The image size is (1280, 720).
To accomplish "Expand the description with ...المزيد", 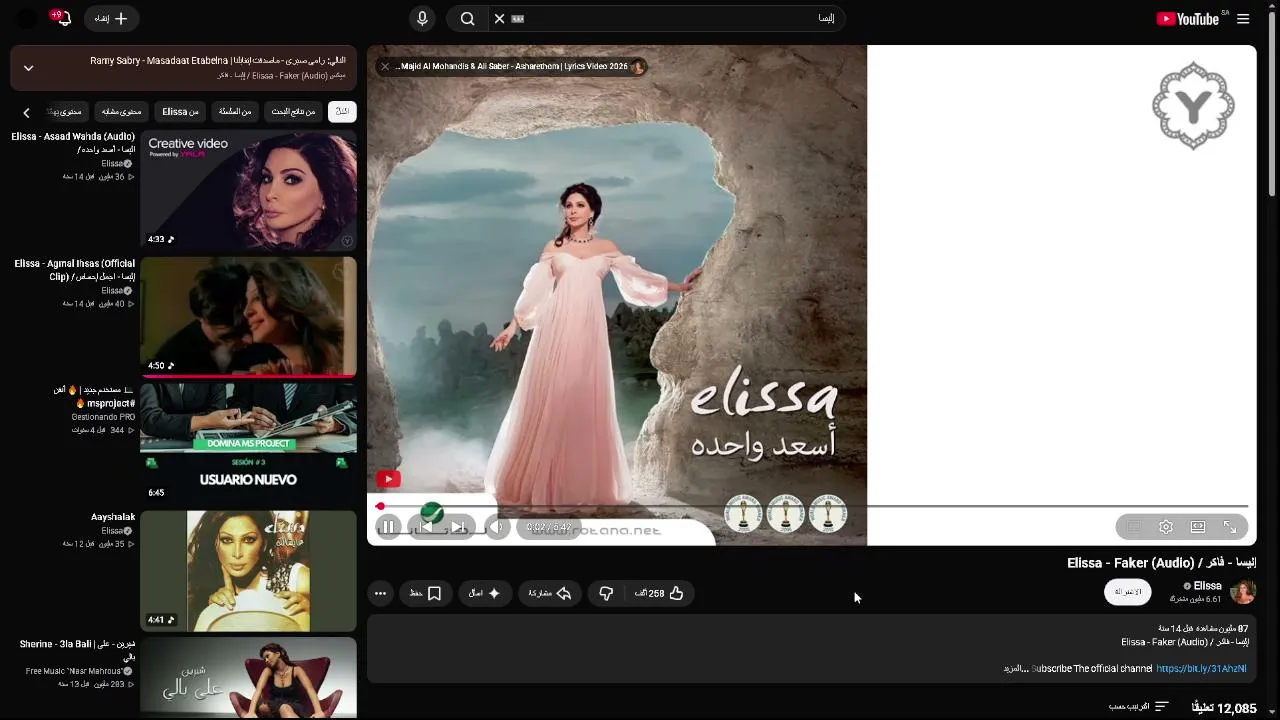I will 1016,668.
